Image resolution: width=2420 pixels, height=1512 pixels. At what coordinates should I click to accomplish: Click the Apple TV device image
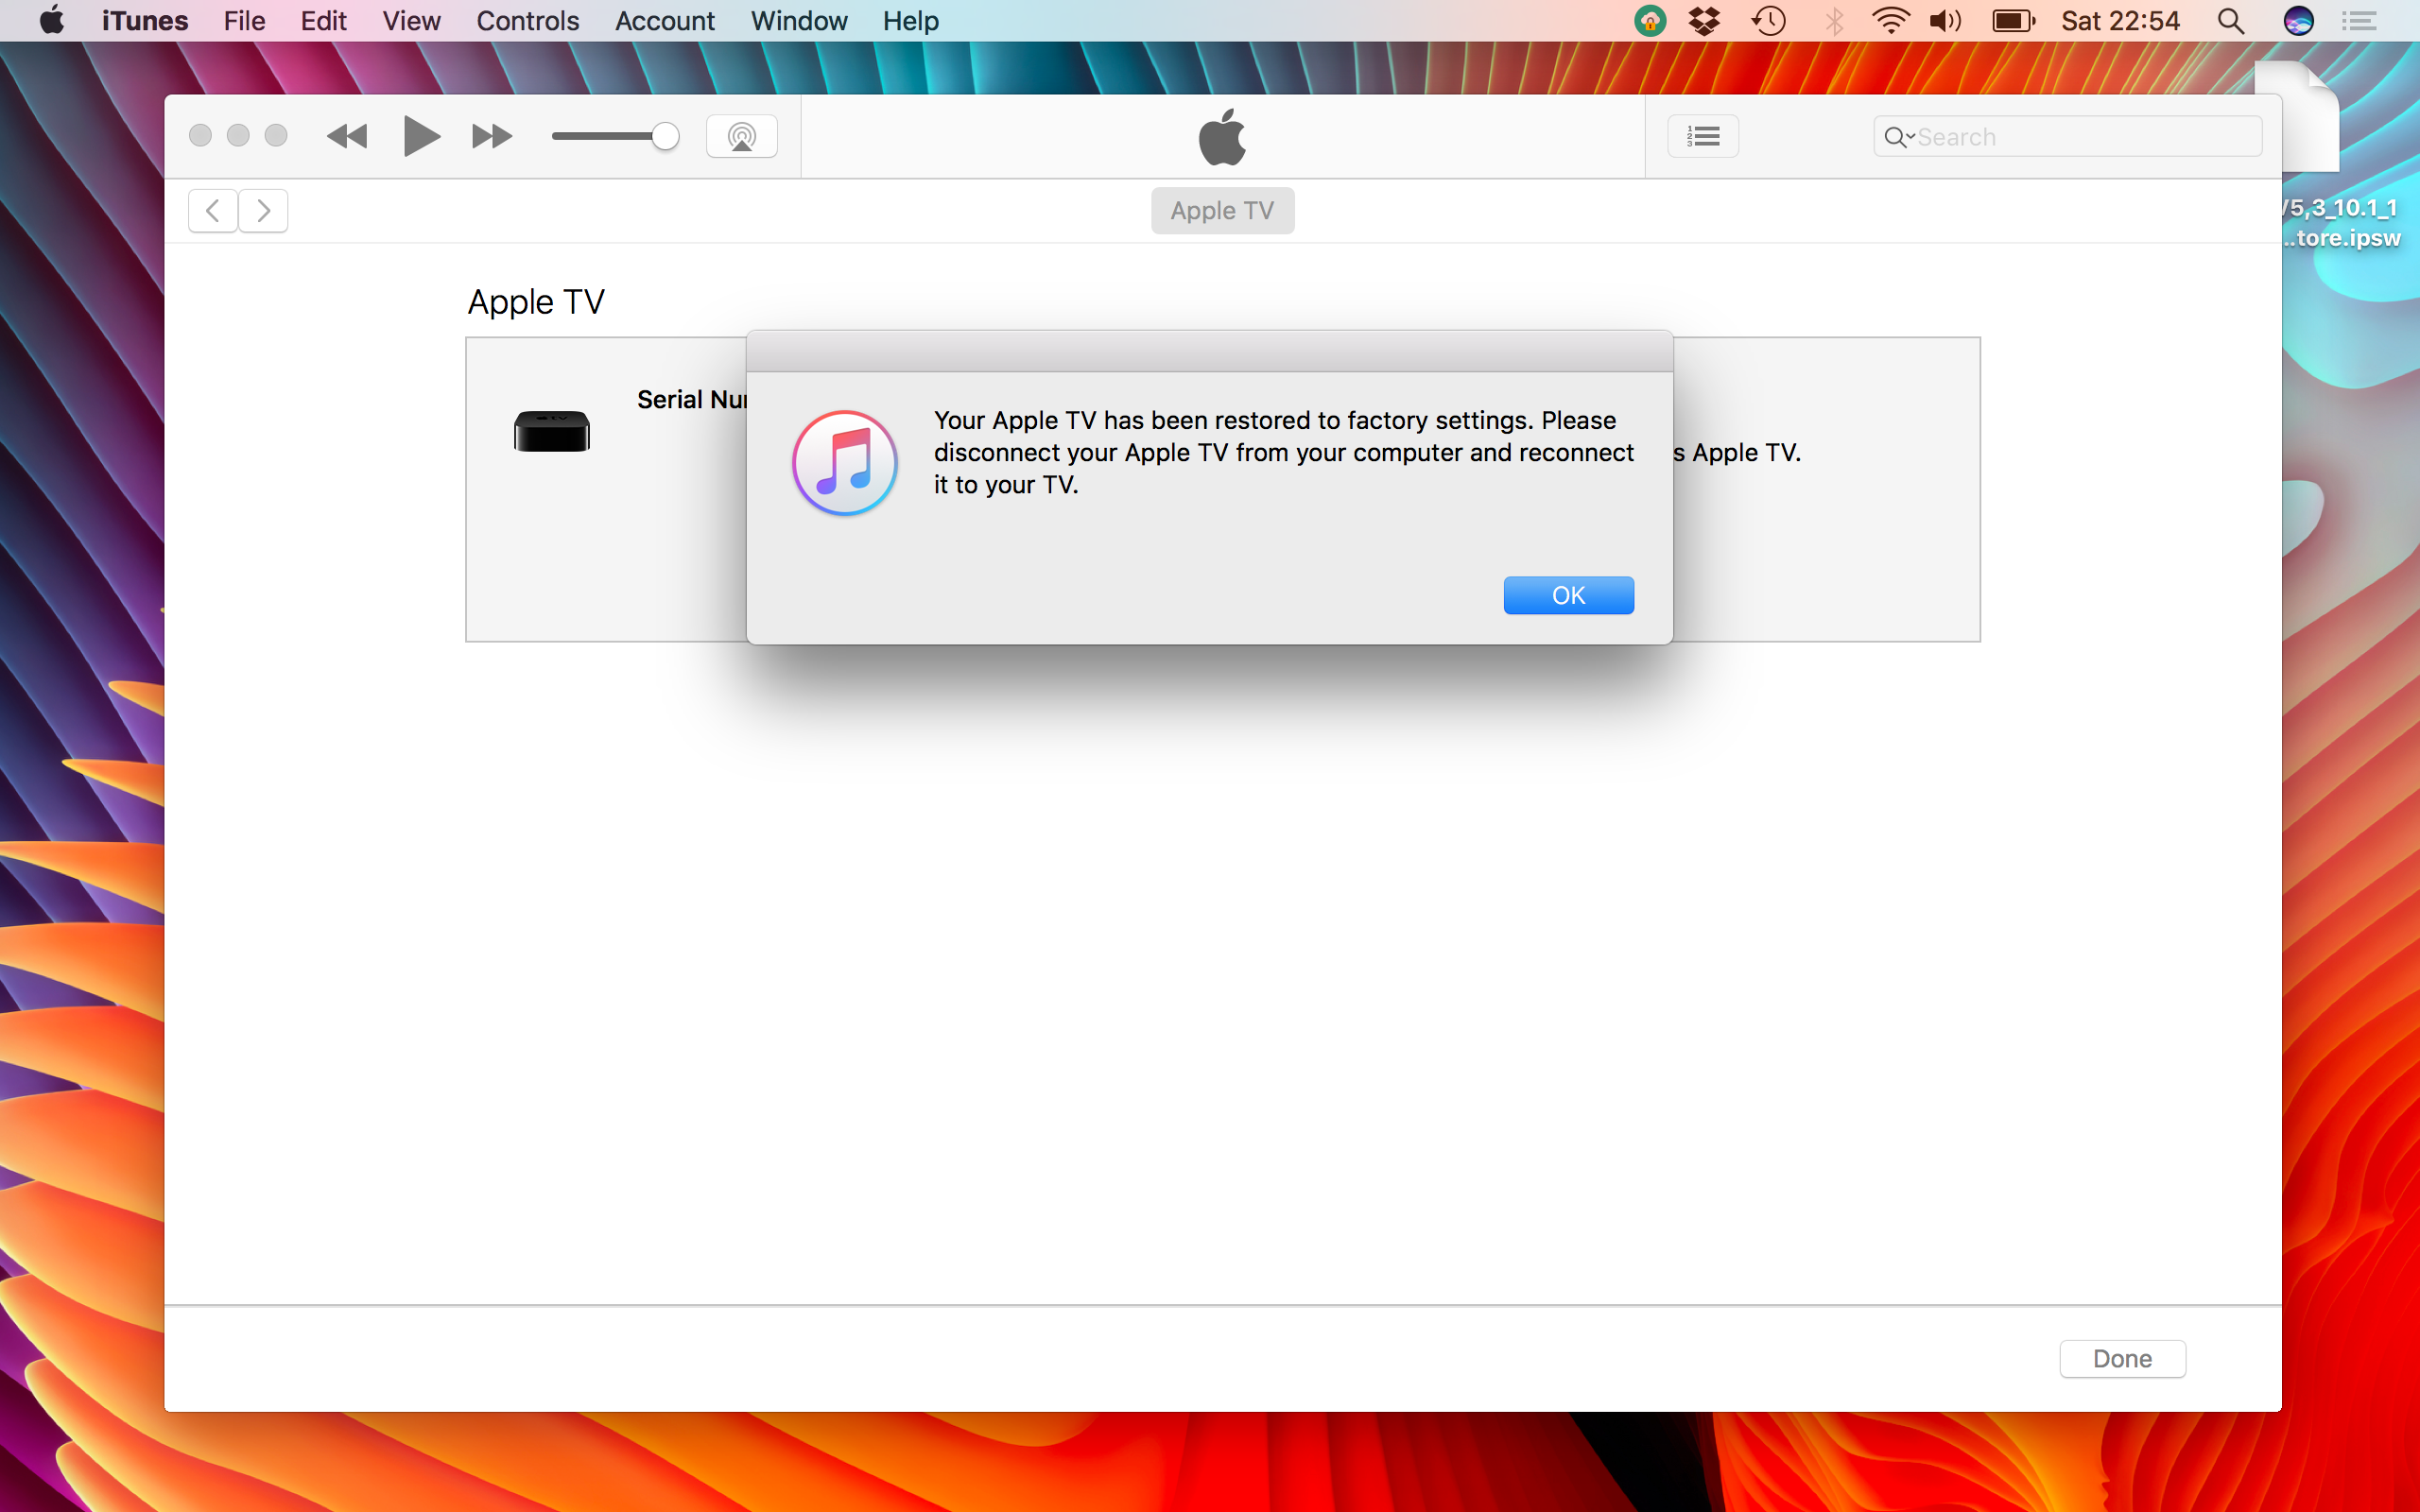(552, 431)
